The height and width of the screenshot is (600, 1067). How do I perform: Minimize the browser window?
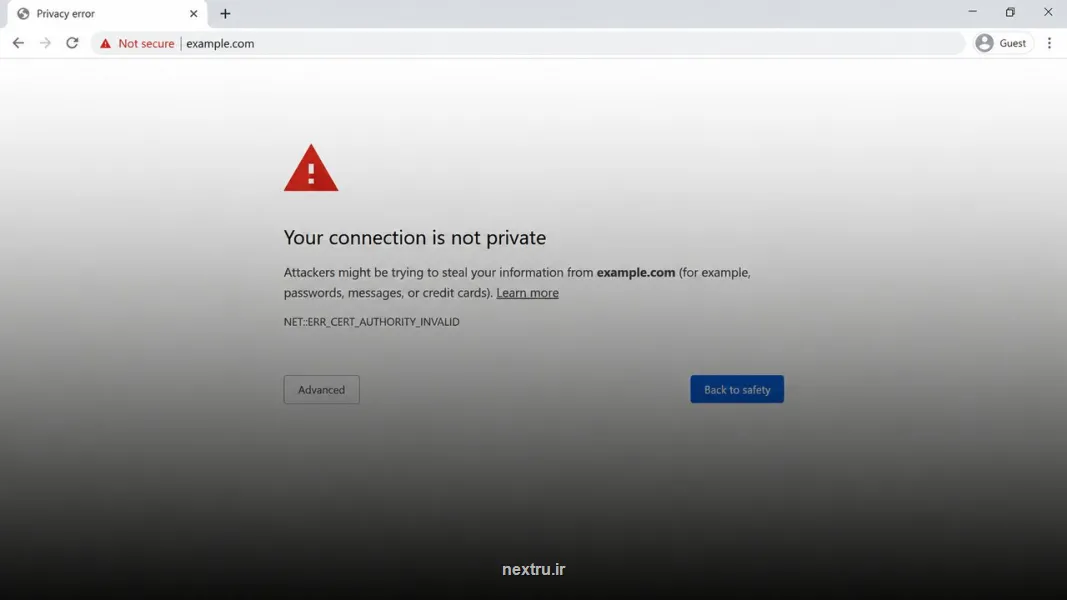[972, 12]
